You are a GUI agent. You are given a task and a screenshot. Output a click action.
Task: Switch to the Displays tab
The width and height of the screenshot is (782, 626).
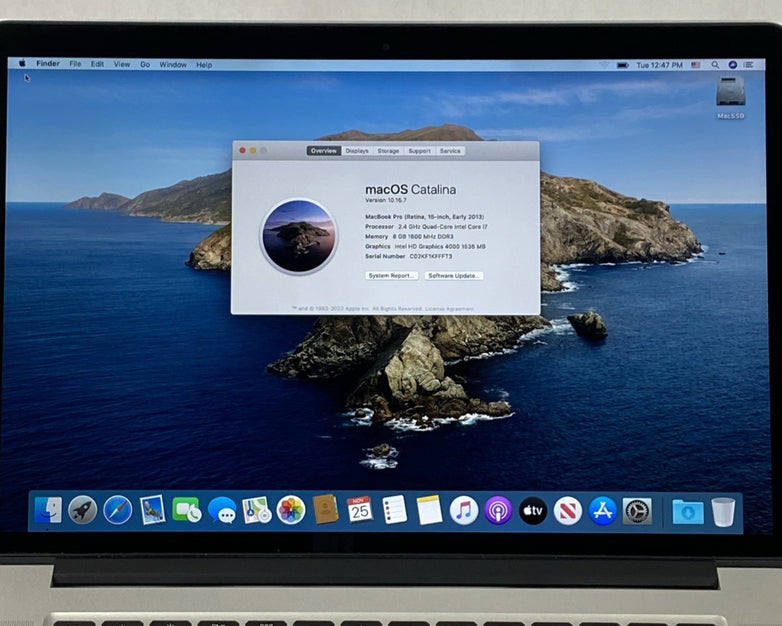tap(357, 151)
